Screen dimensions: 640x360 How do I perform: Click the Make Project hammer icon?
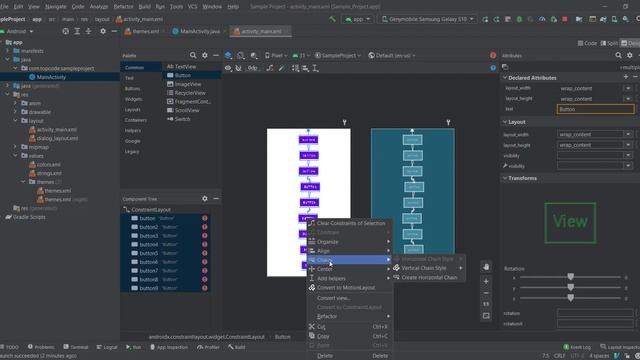[x=332, y=19]
